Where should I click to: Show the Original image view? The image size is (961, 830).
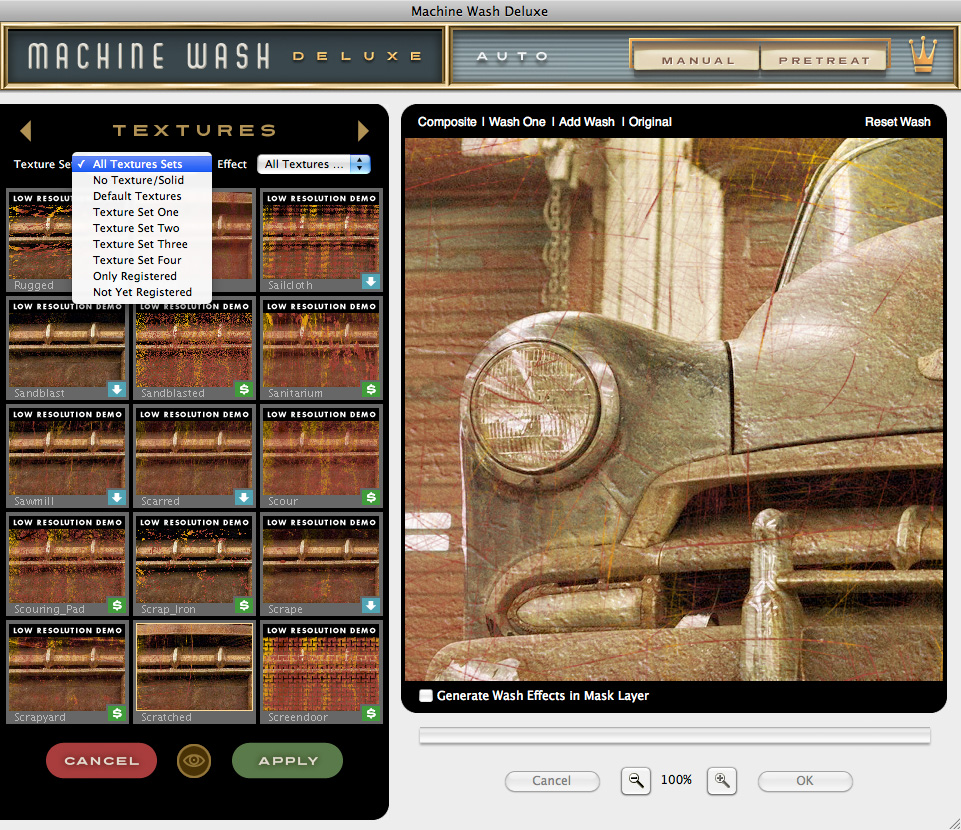tap(650, 122)
